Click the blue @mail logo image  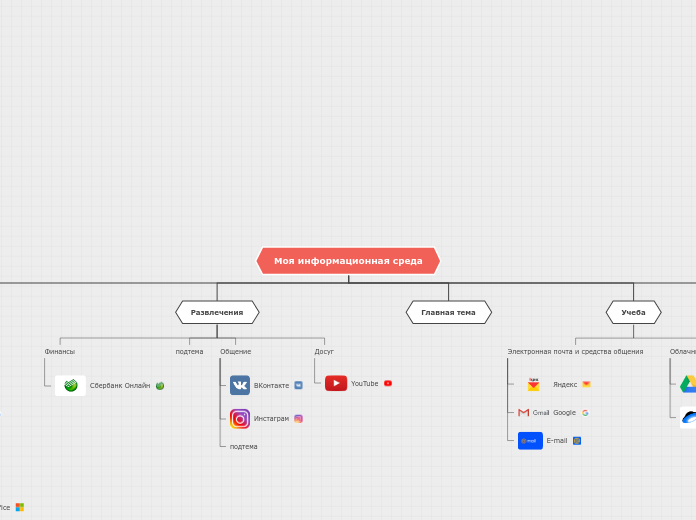click(x=530, y=440)
